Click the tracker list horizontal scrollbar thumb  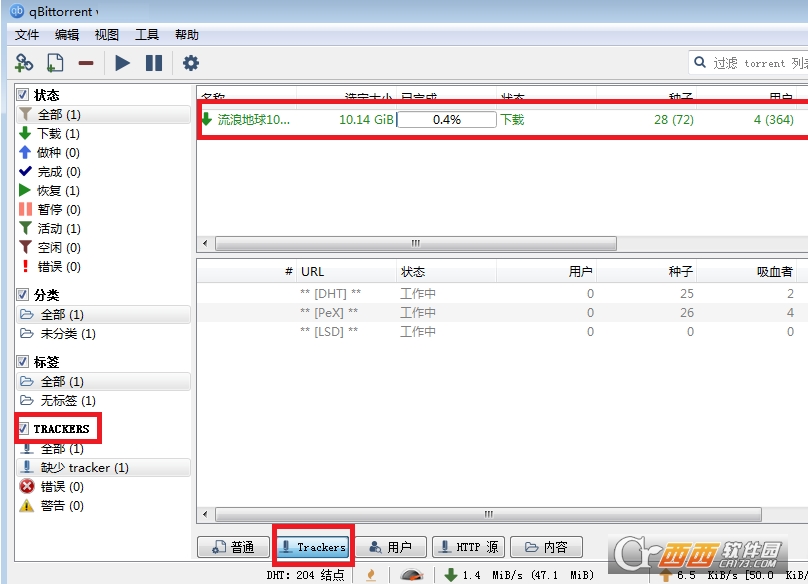point(489,514)
